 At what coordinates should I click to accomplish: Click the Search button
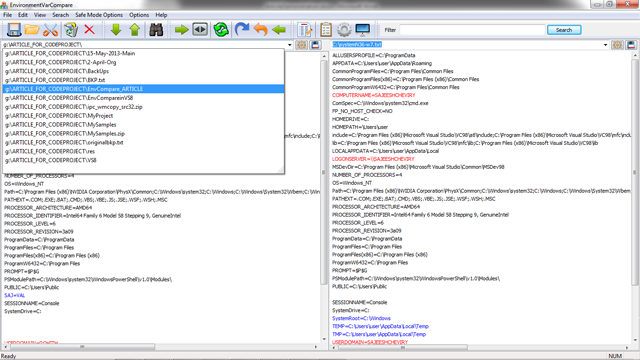564,30
